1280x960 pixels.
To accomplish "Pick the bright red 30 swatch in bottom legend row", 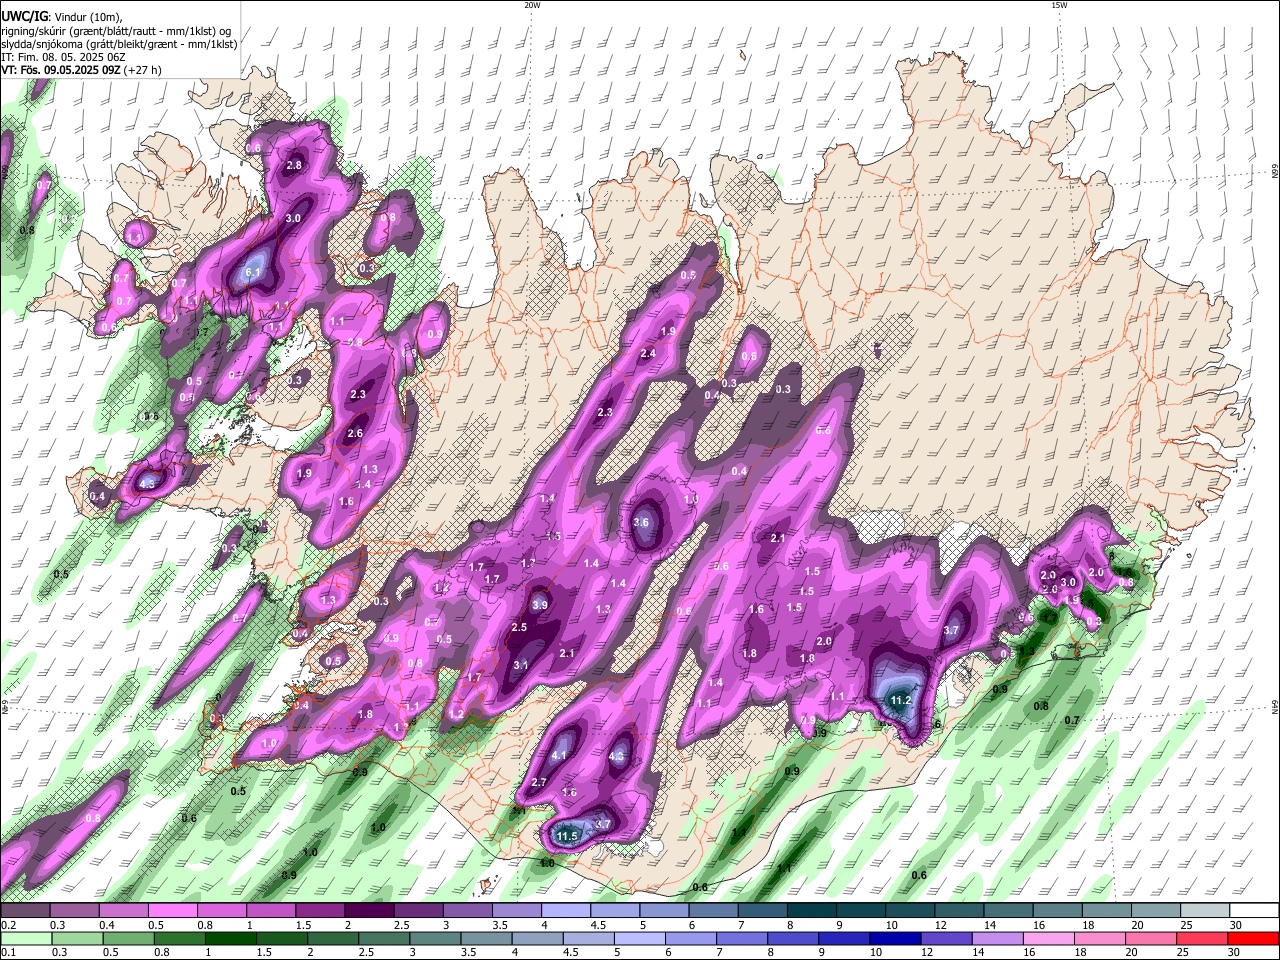I will pyautogui.click(x=1252, y=938).
